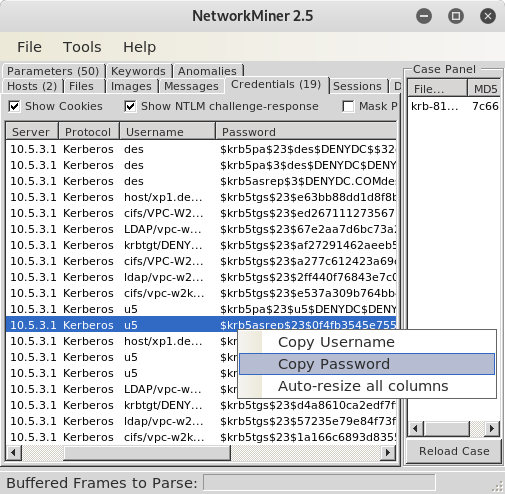Click the credentials list left scroll arrow
This screenshot has width=505, height=494.
click(x=14, y=452)
